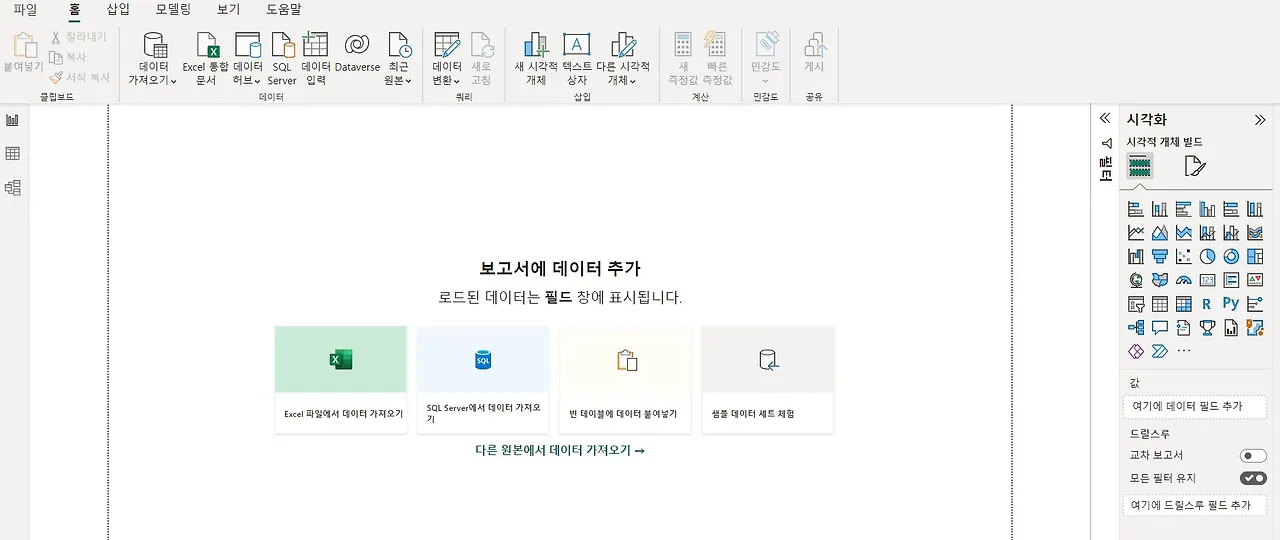Select the globe map visual

1136,280
